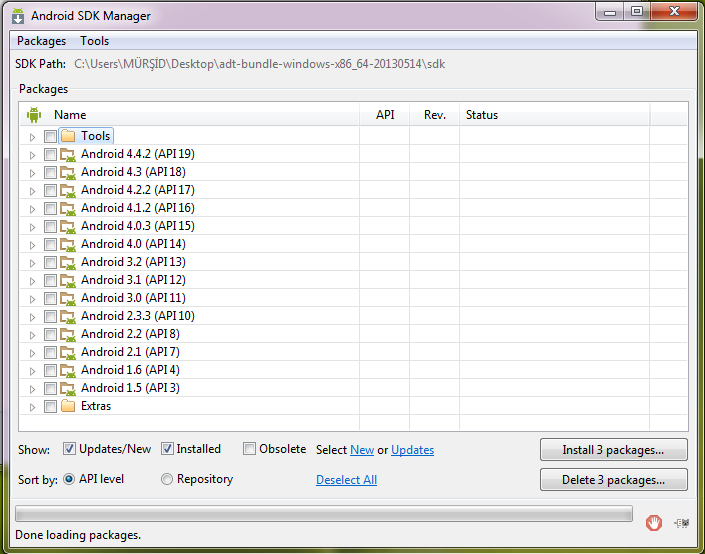This screenshot has width=705, height=554.
Task: Open the Packages menu
Action: (41, 41)
